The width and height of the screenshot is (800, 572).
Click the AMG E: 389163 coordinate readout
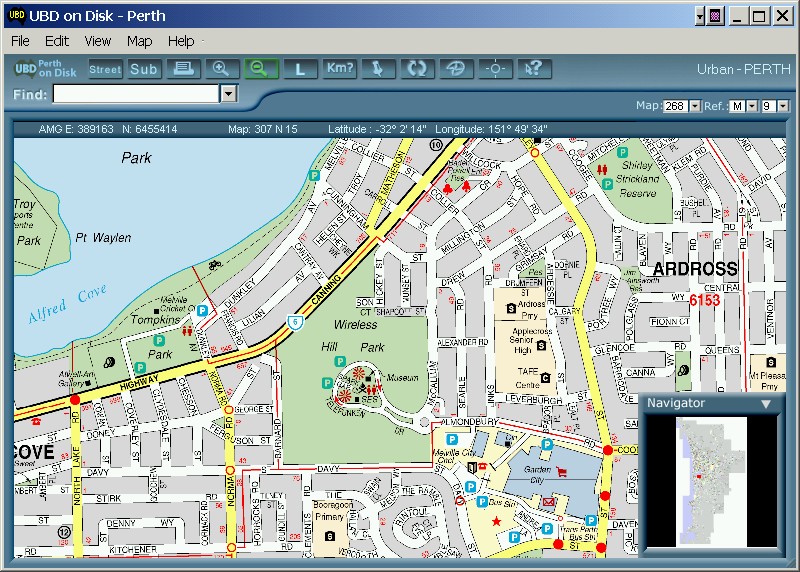point(76,129)
